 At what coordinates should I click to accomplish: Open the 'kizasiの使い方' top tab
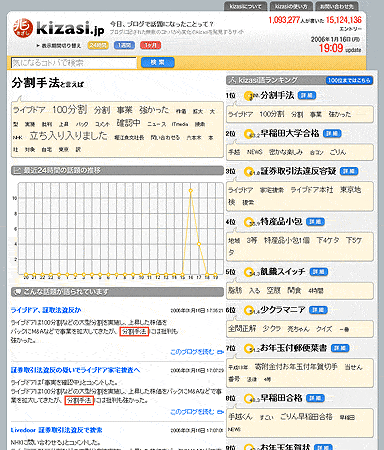click(291, 6)
